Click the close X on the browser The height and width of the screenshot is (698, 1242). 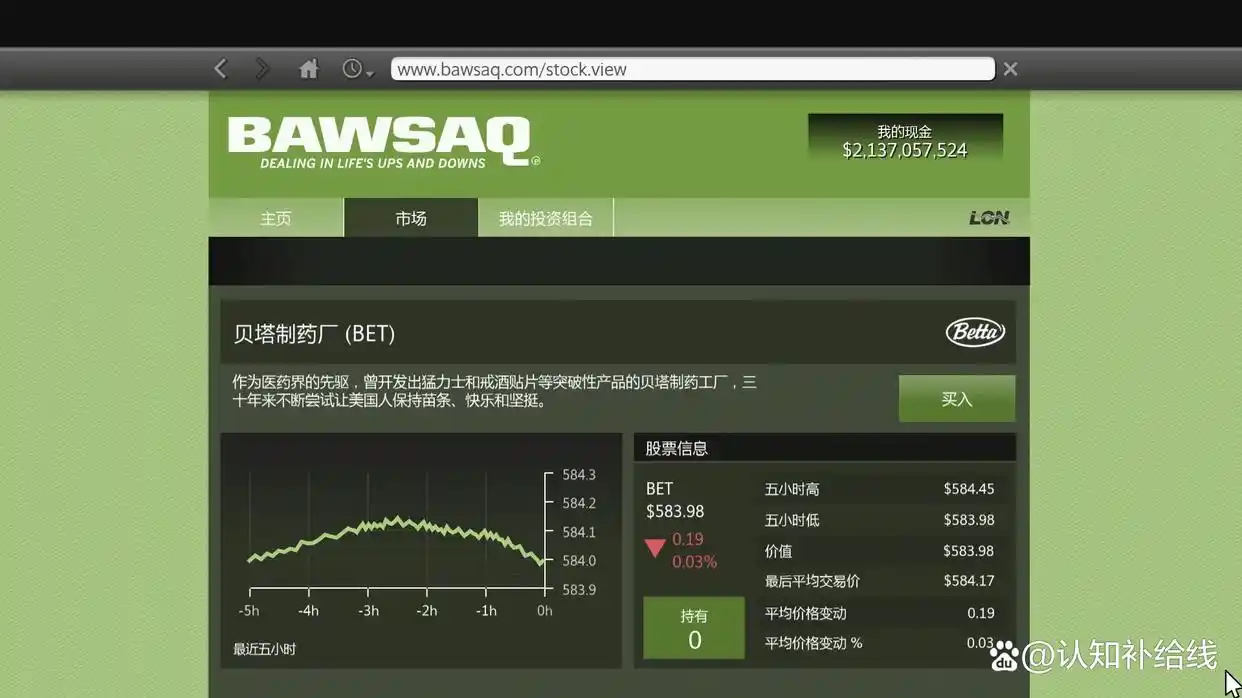(x=1010, y=69)
